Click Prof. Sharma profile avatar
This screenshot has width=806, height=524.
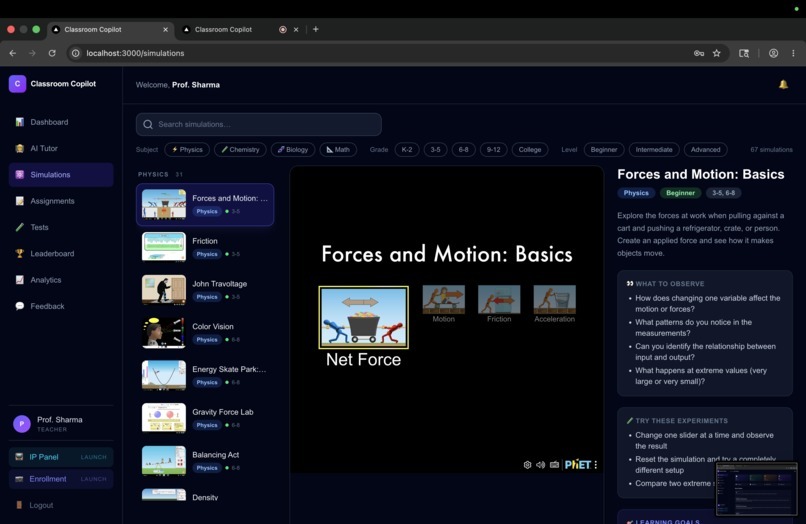pos(22,424)
